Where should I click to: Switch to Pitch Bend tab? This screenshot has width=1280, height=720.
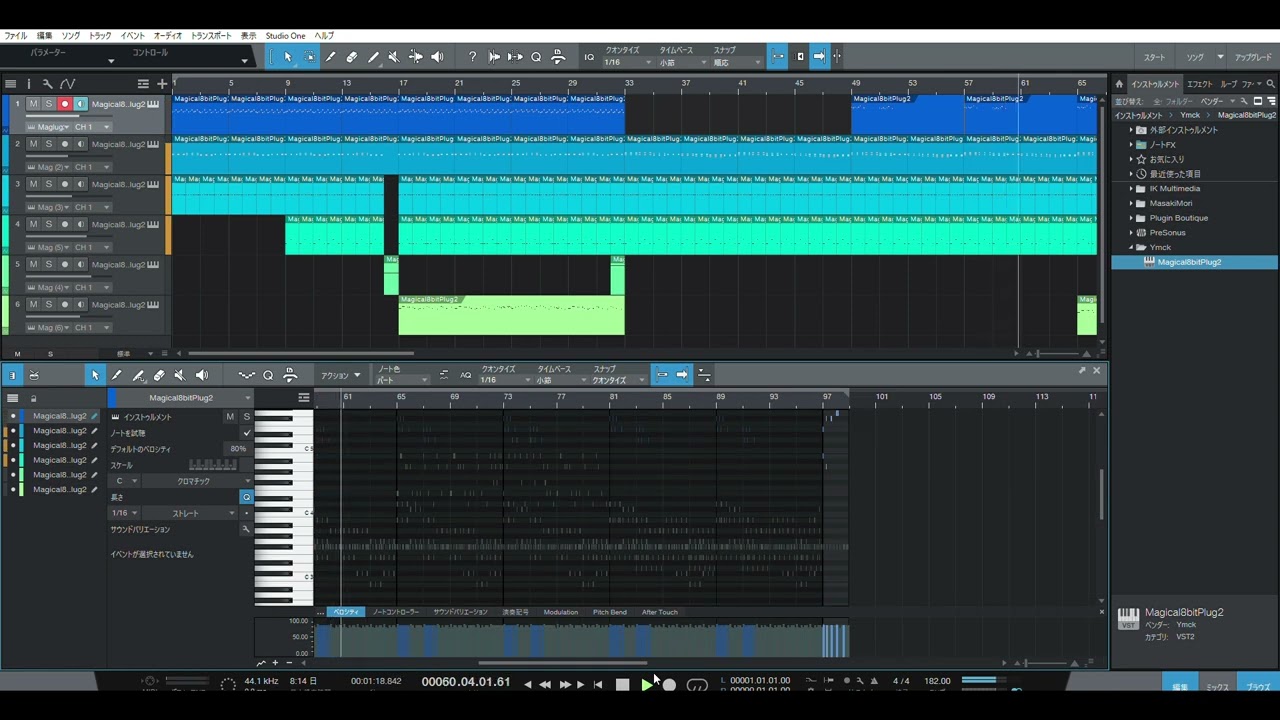610,612
